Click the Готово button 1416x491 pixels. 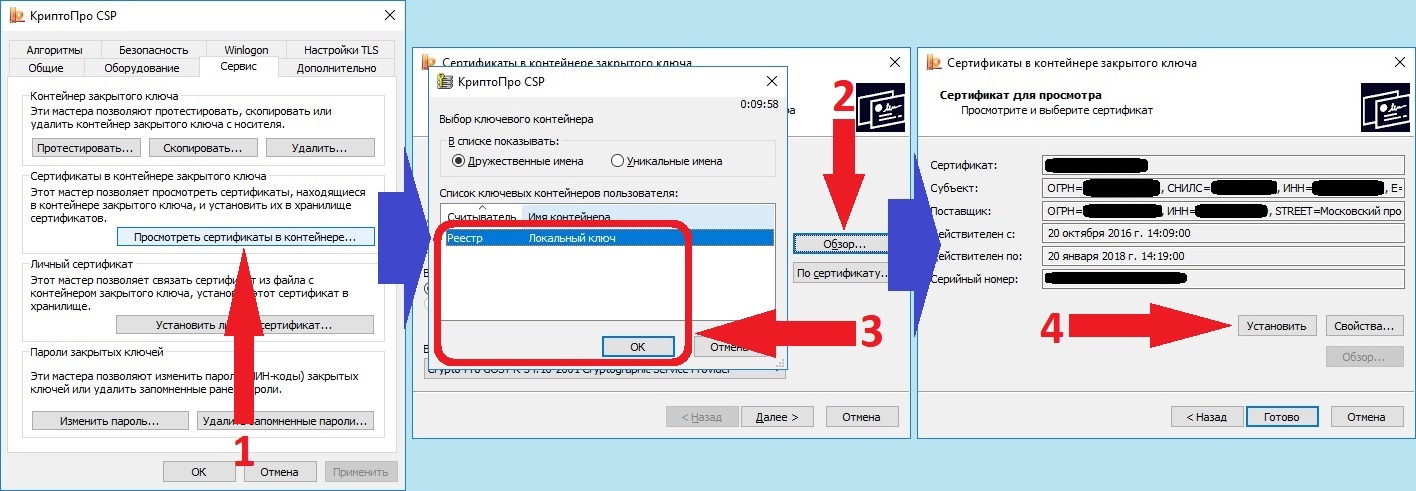tap(1281, 417)
